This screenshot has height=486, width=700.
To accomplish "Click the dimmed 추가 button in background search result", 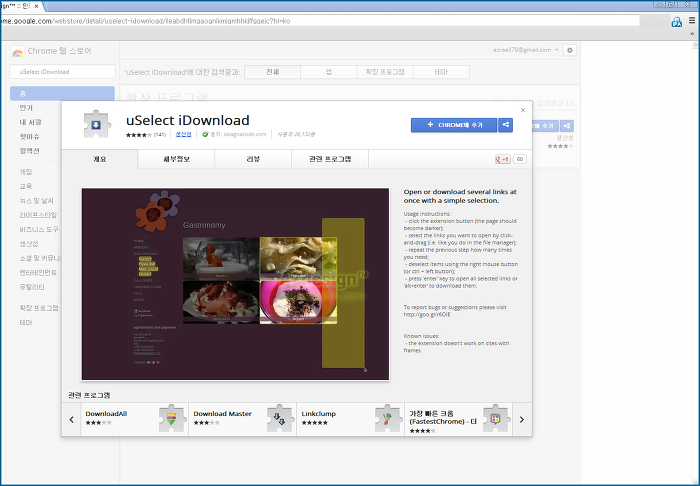I will point(545,126).
